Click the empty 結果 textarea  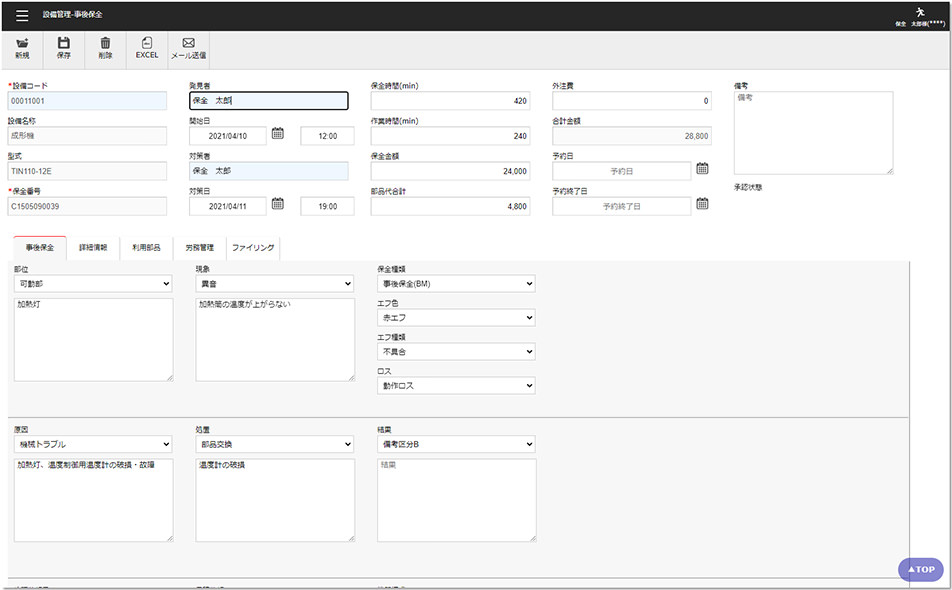tap(457, 500)
